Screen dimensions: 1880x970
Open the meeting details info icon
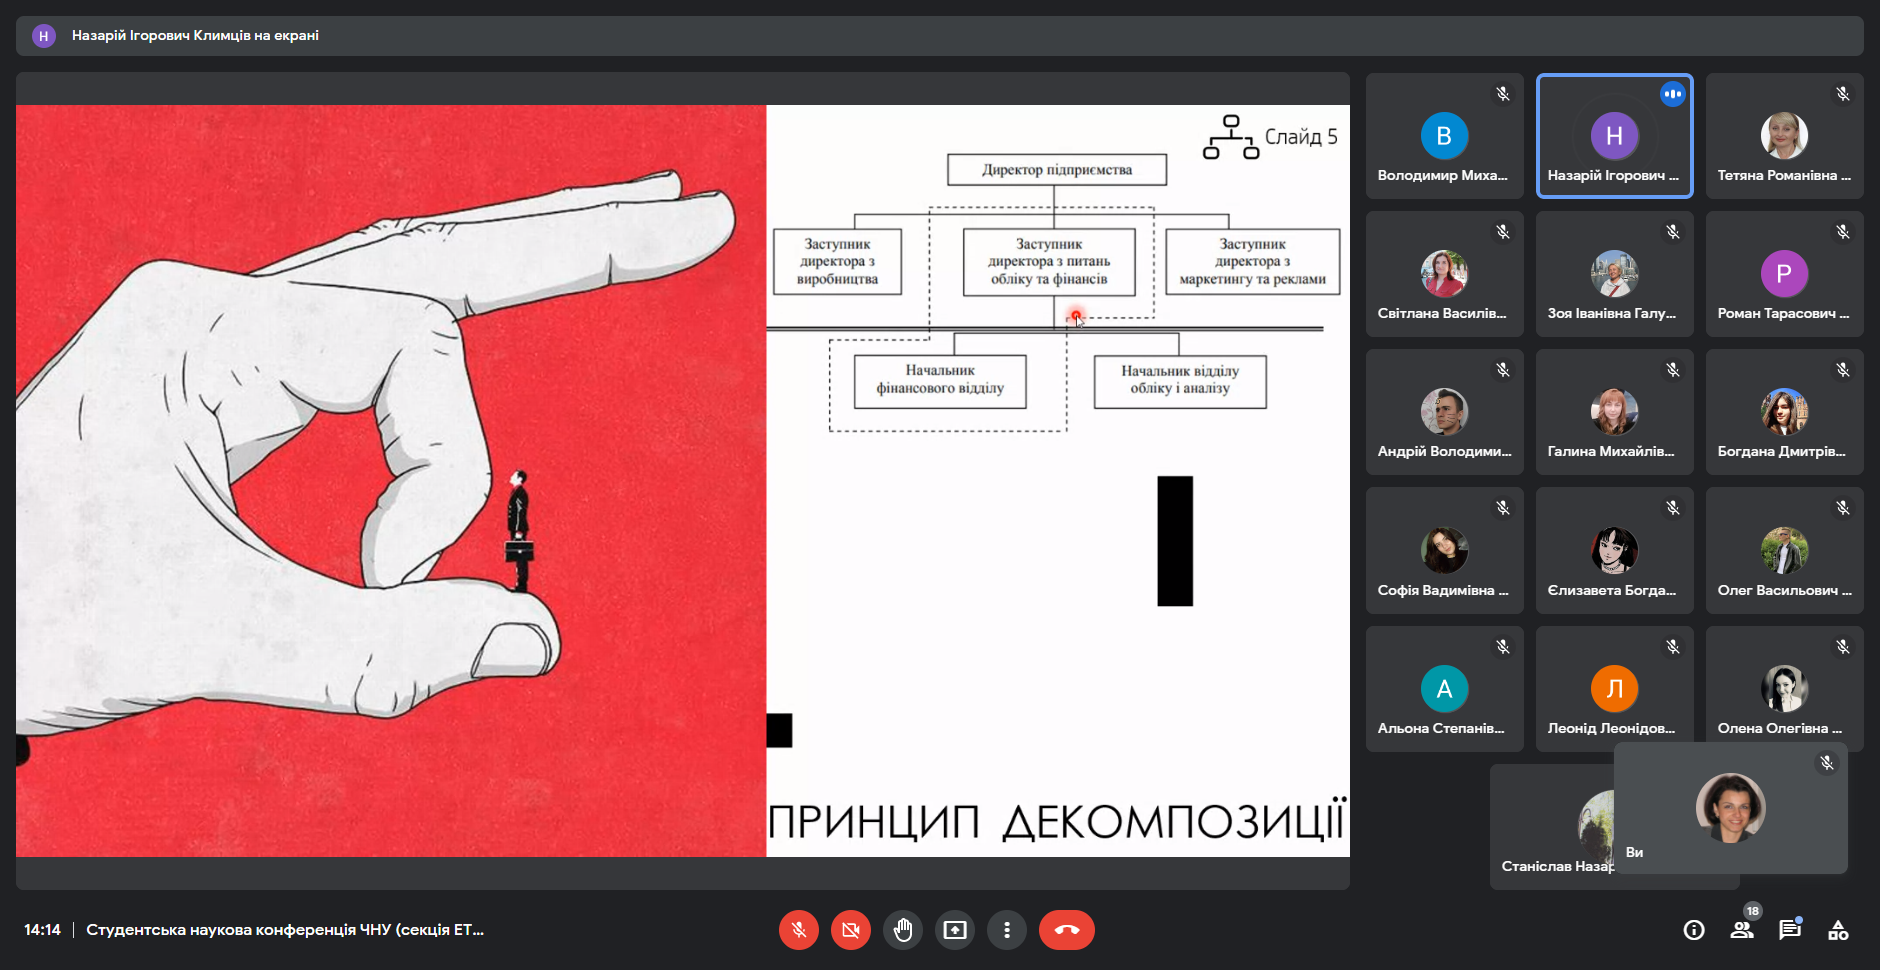click(x=1693, y=930)
